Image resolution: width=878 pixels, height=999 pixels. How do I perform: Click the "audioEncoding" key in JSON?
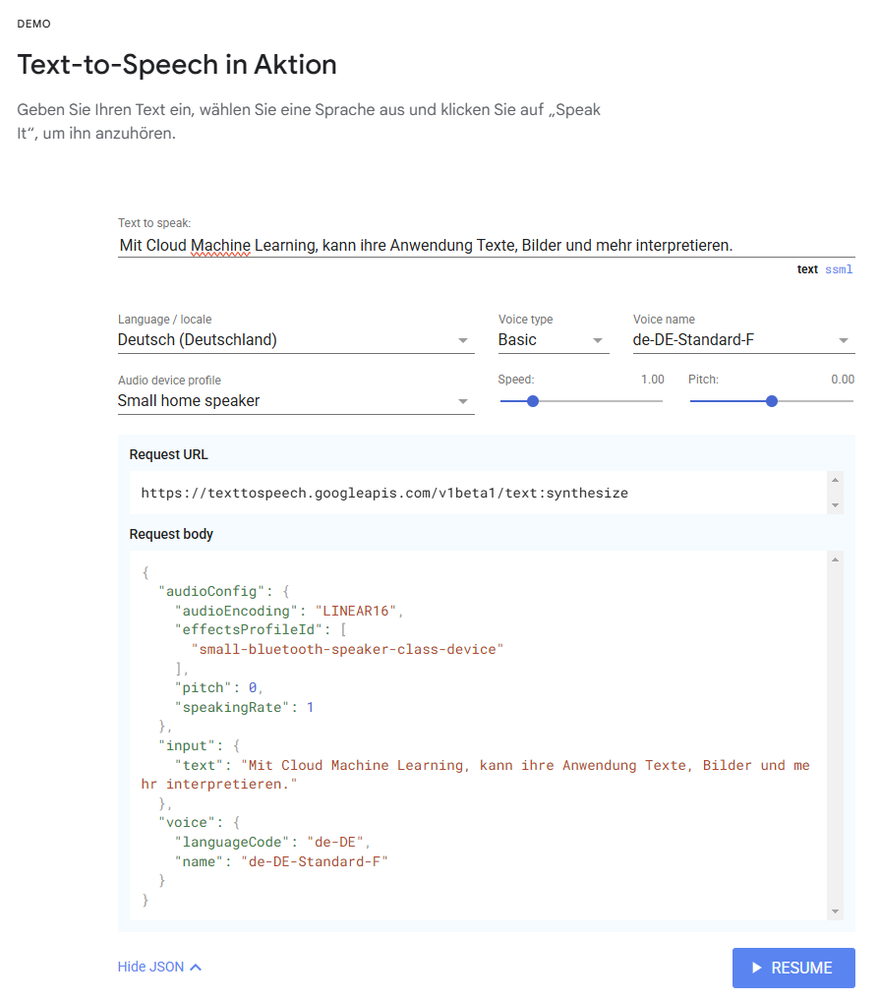click(x=236, y=611)
